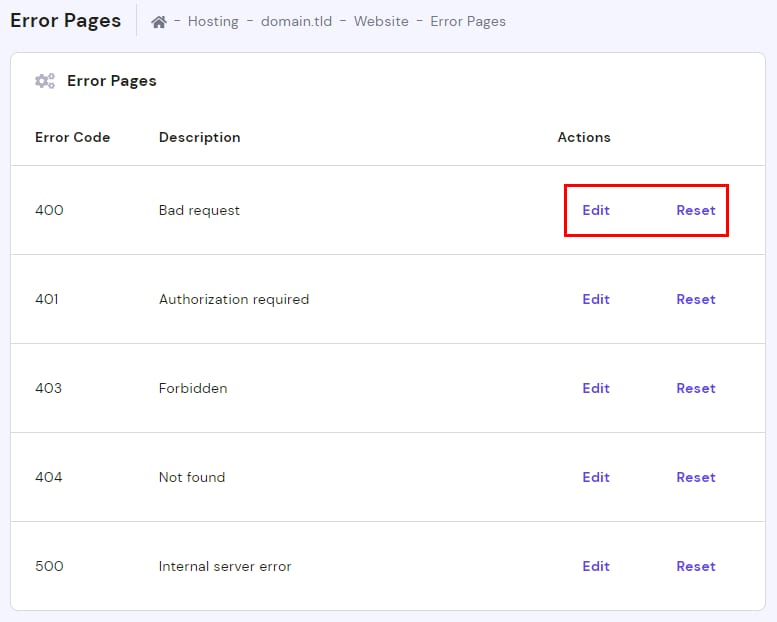Click the Not found description text
Screen dimensions: 777x622
[192, 477]
